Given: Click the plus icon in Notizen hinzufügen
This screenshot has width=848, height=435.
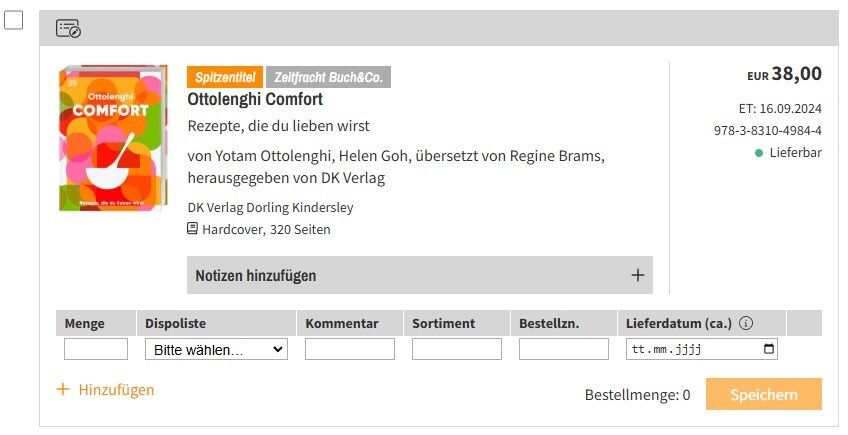Looking at the screenshot, I should point(638,275).
